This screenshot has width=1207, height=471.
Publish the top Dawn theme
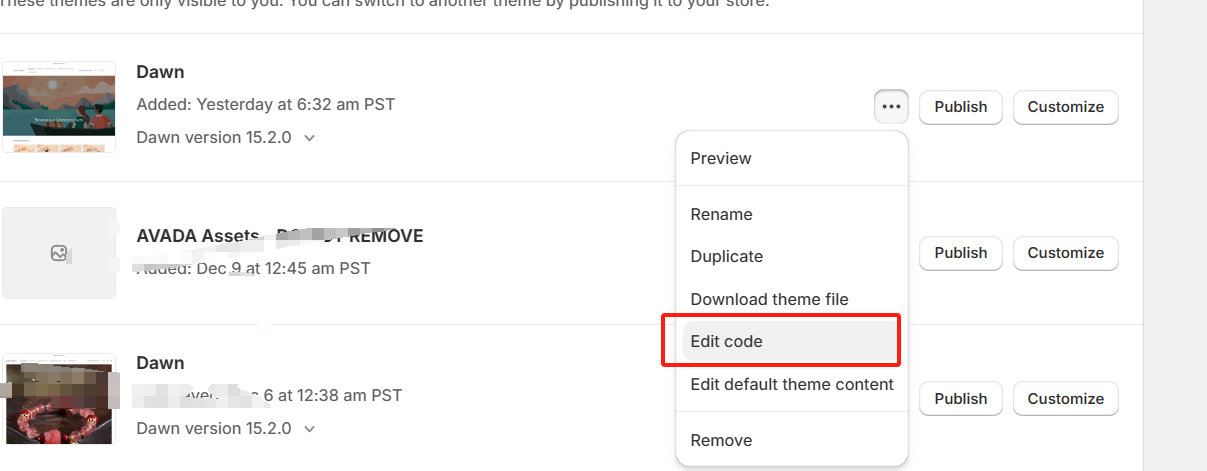coord(960,107)
